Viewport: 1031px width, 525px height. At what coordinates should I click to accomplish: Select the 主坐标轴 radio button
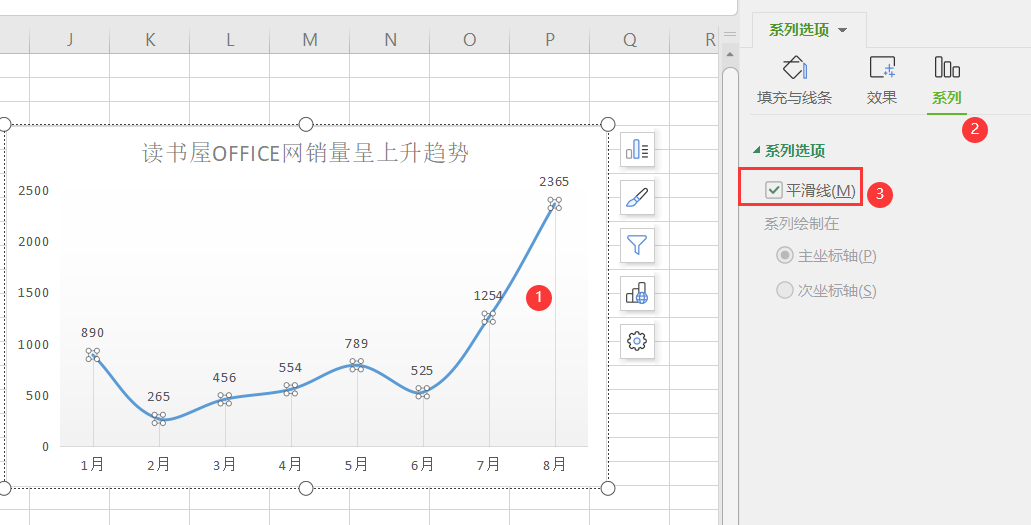coord(785,256)
